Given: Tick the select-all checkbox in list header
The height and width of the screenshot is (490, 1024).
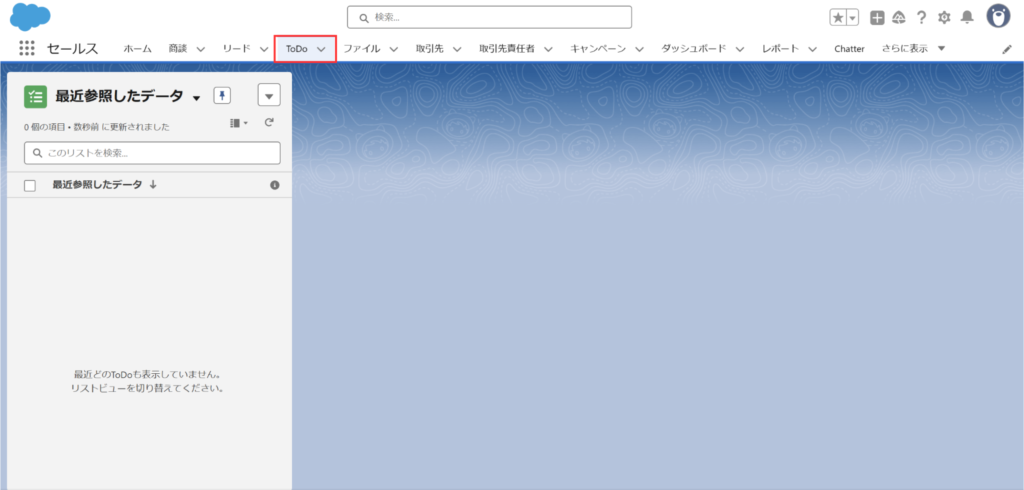Looking at the screenshot, I should point(30,186).
